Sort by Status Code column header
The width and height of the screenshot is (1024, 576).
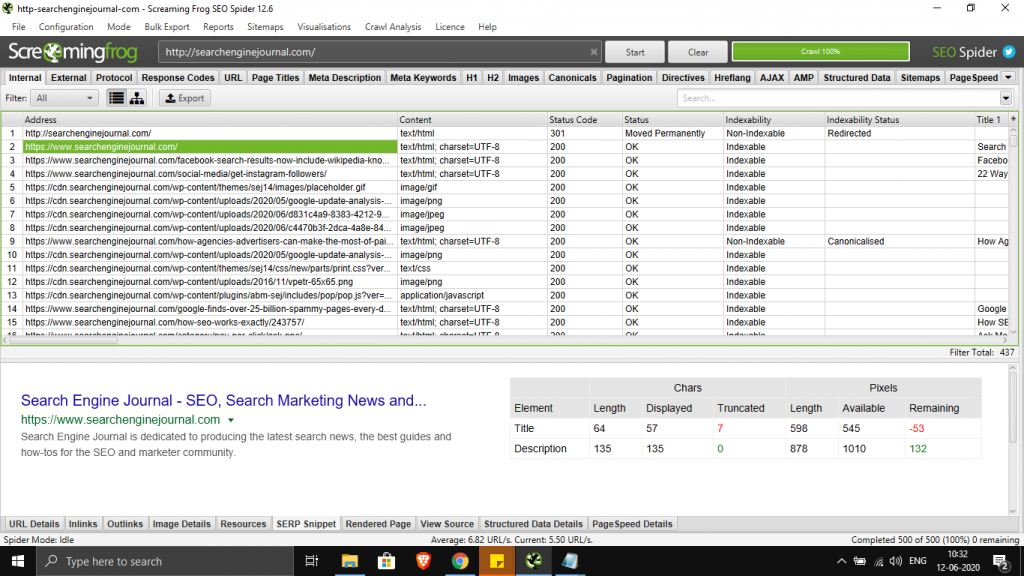click(584, 120)
